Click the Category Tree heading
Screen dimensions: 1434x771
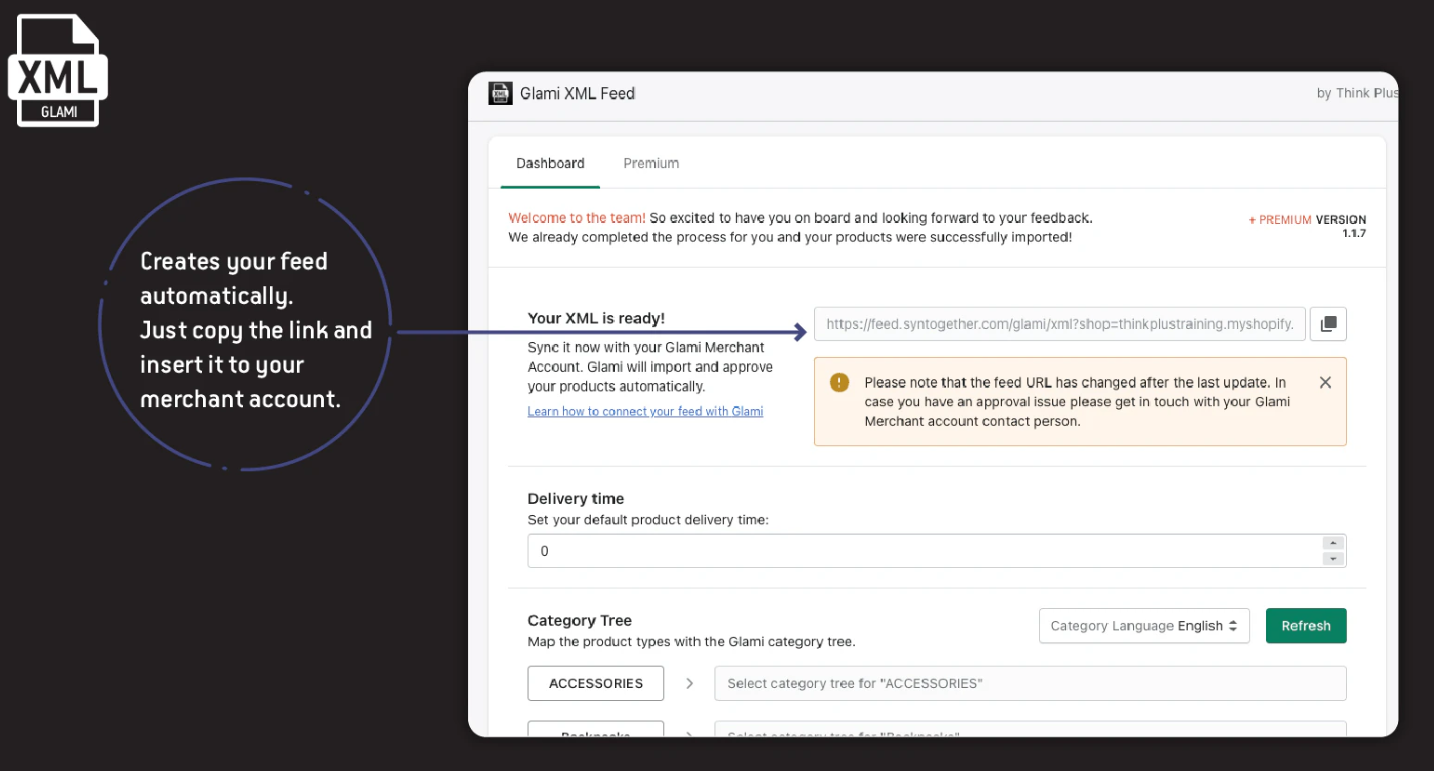click(x=579, y=620)
